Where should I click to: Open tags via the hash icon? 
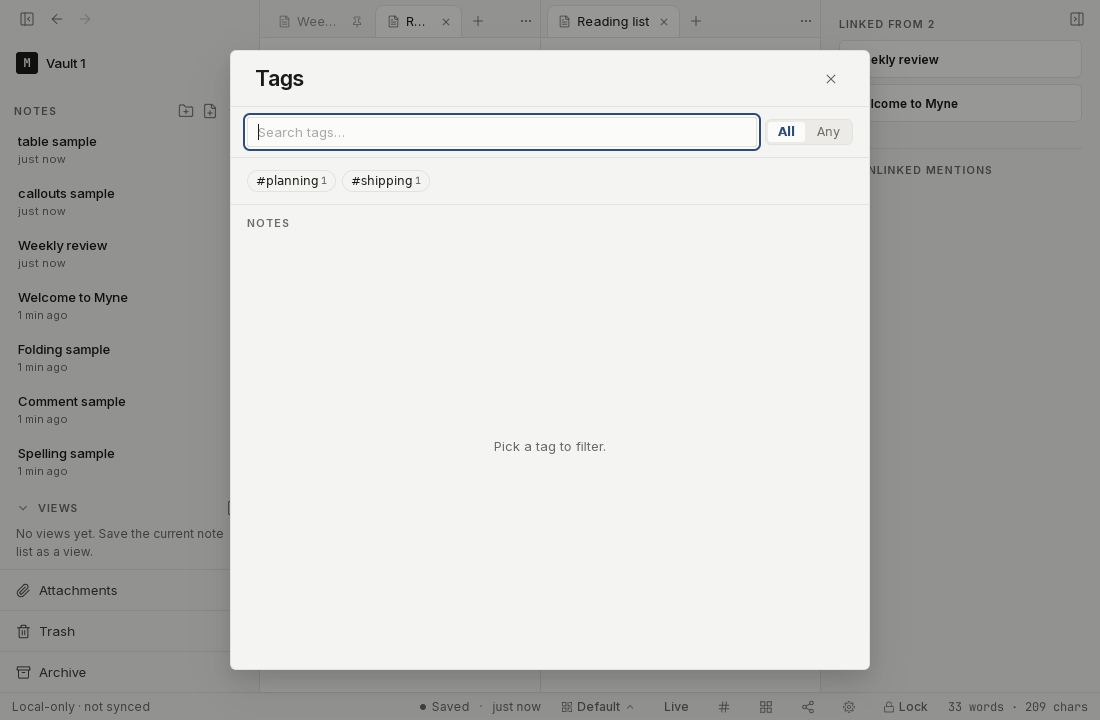pos(724,707)
